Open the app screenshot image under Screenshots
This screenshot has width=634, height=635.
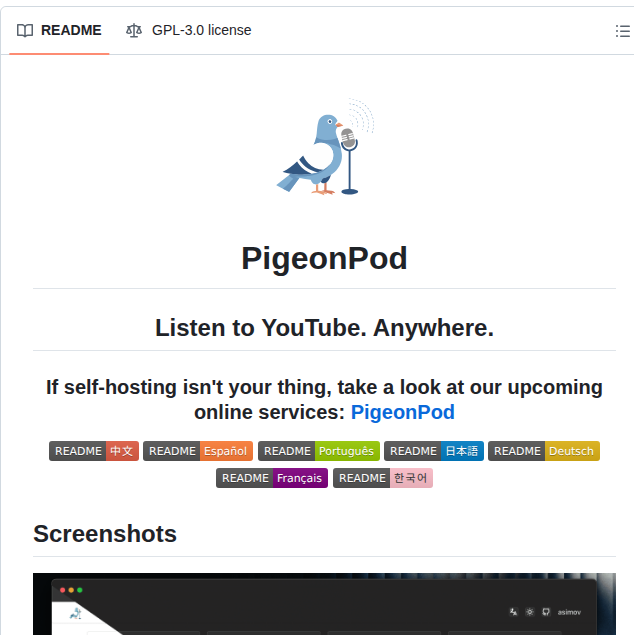click(x=324, y=604)
